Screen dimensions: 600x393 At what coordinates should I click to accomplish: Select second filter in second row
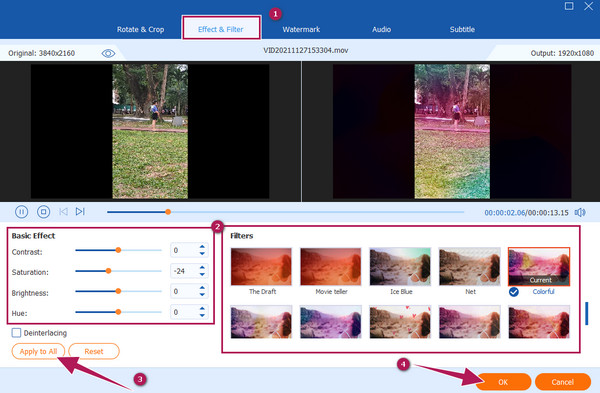(x=331, y=322)
